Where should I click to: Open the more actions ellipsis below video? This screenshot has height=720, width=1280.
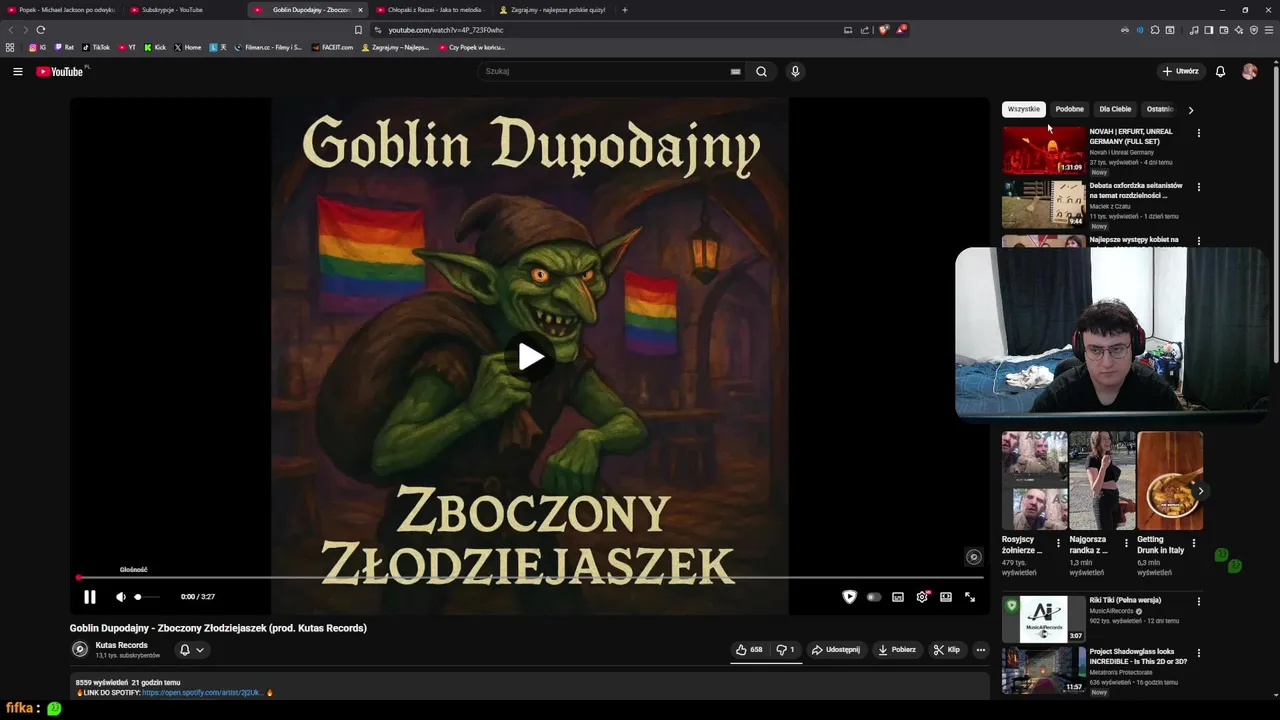click(980, 649)
